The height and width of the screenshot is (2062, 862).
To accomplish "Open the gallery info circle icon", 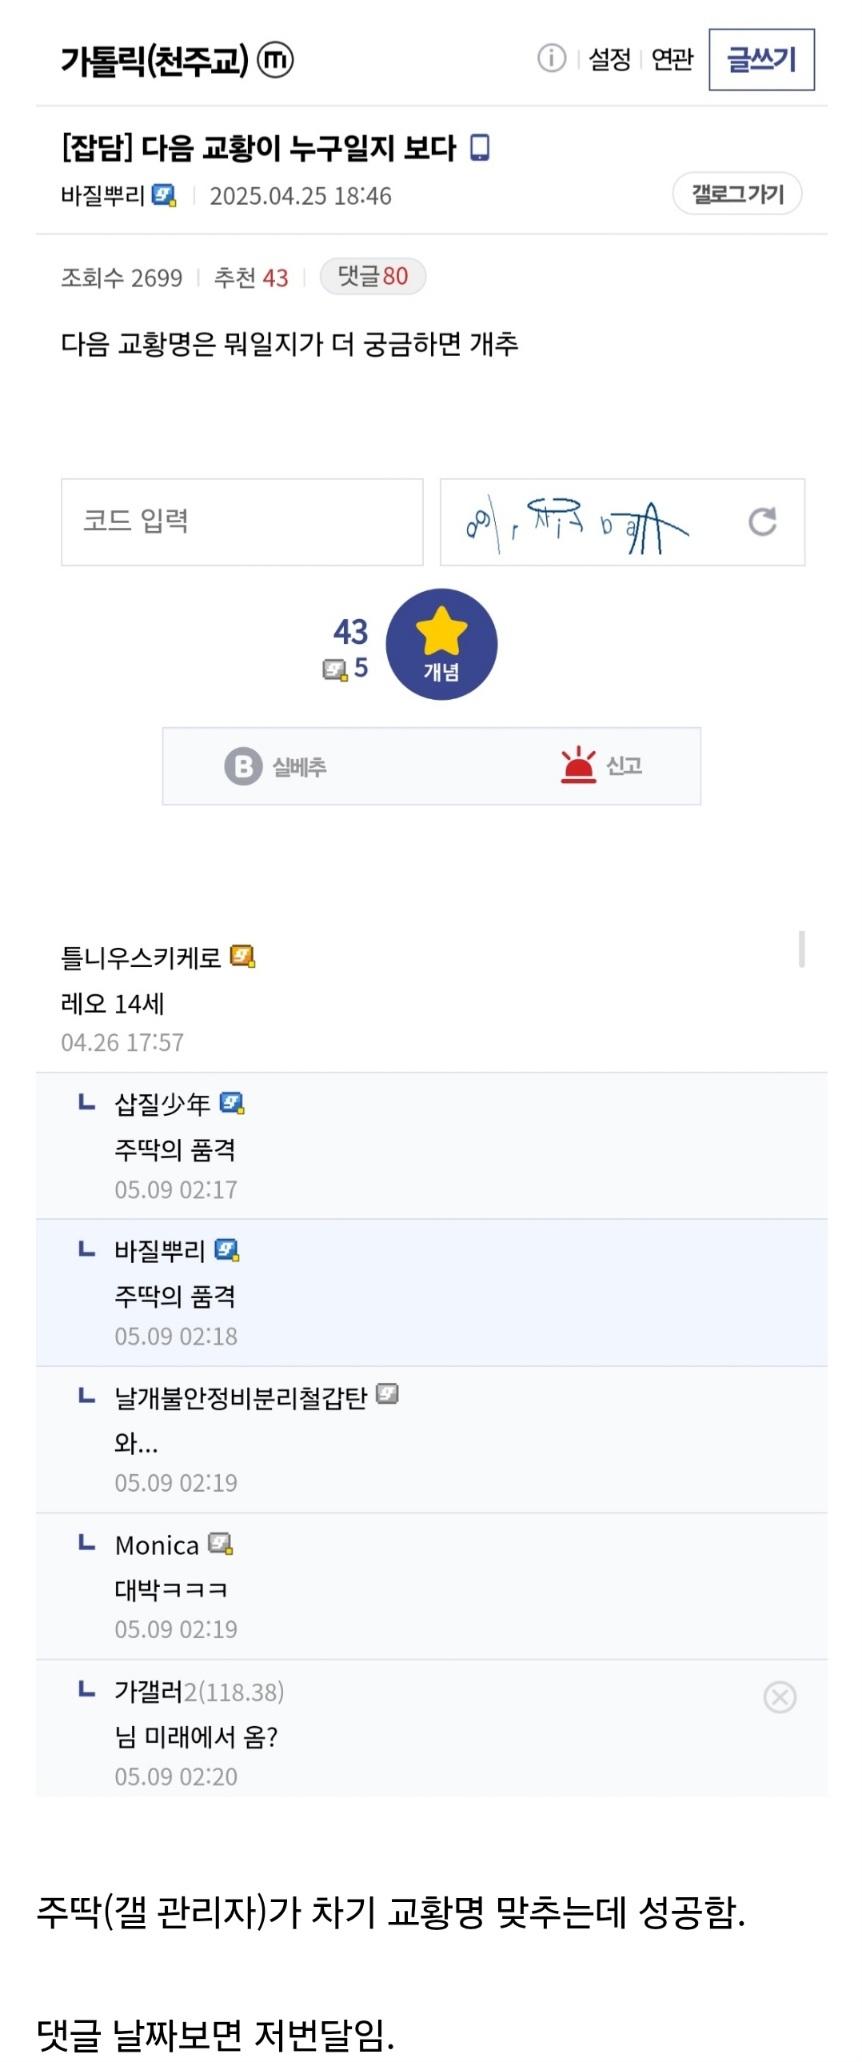I will click(551, 59).
